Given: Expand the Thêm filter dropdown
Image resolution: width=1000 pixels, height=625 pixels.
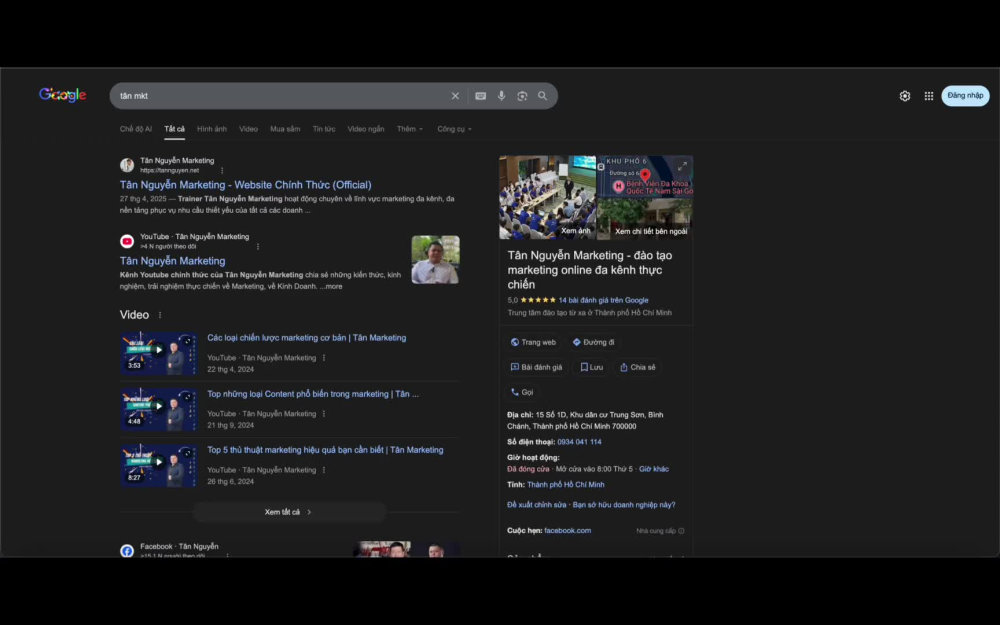Looking at the screenshot, I should pyautogui.click(x=409, y=129).
